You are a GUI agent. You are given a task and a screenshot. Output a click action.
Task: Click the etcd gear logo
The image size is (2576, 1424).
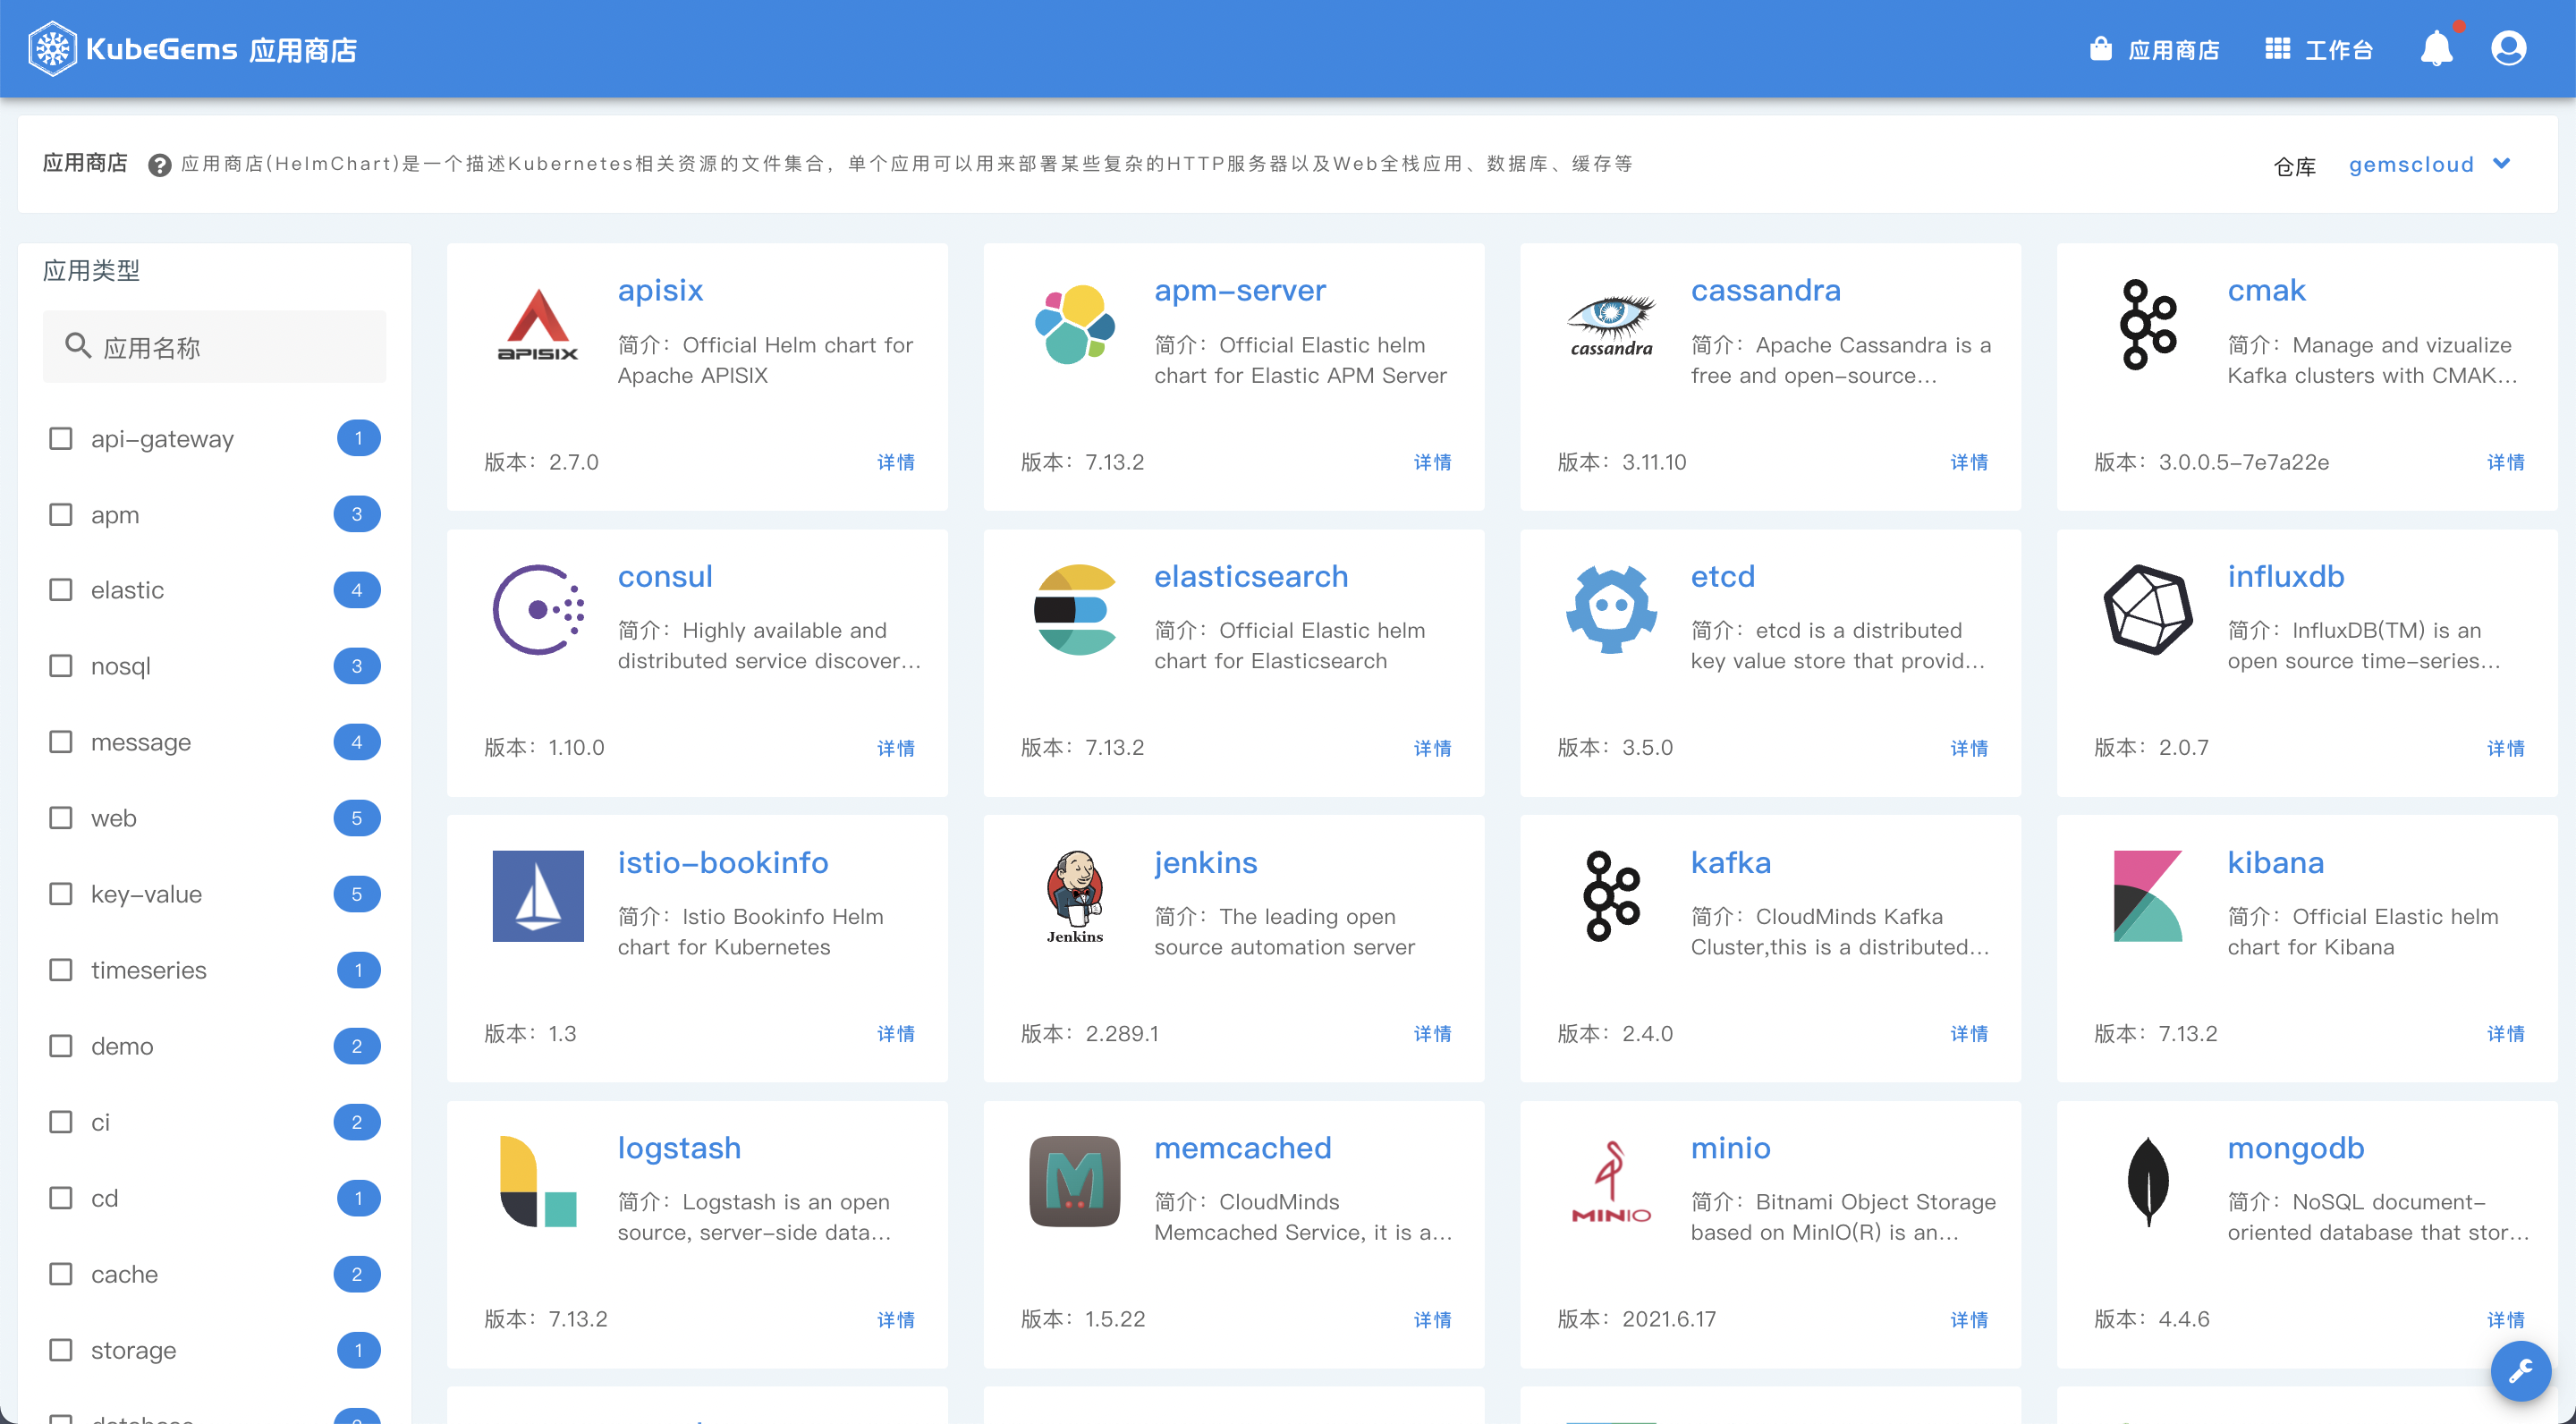tap(1611, 609)
